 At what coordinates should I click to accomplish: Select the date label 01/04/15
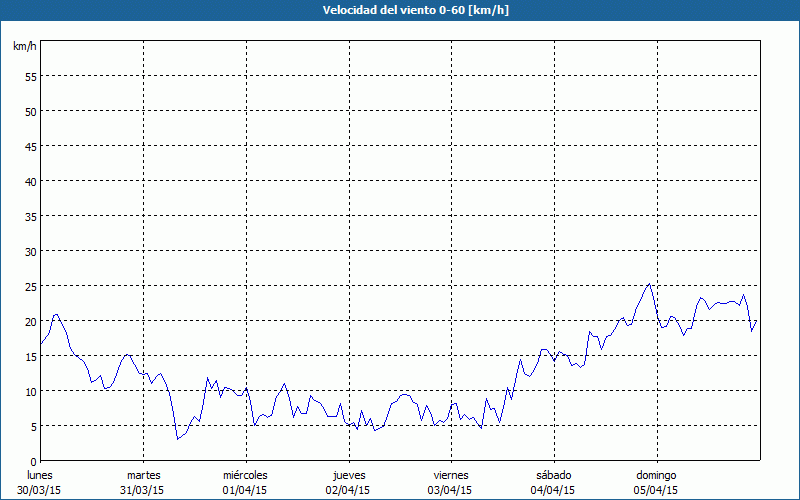245,490
